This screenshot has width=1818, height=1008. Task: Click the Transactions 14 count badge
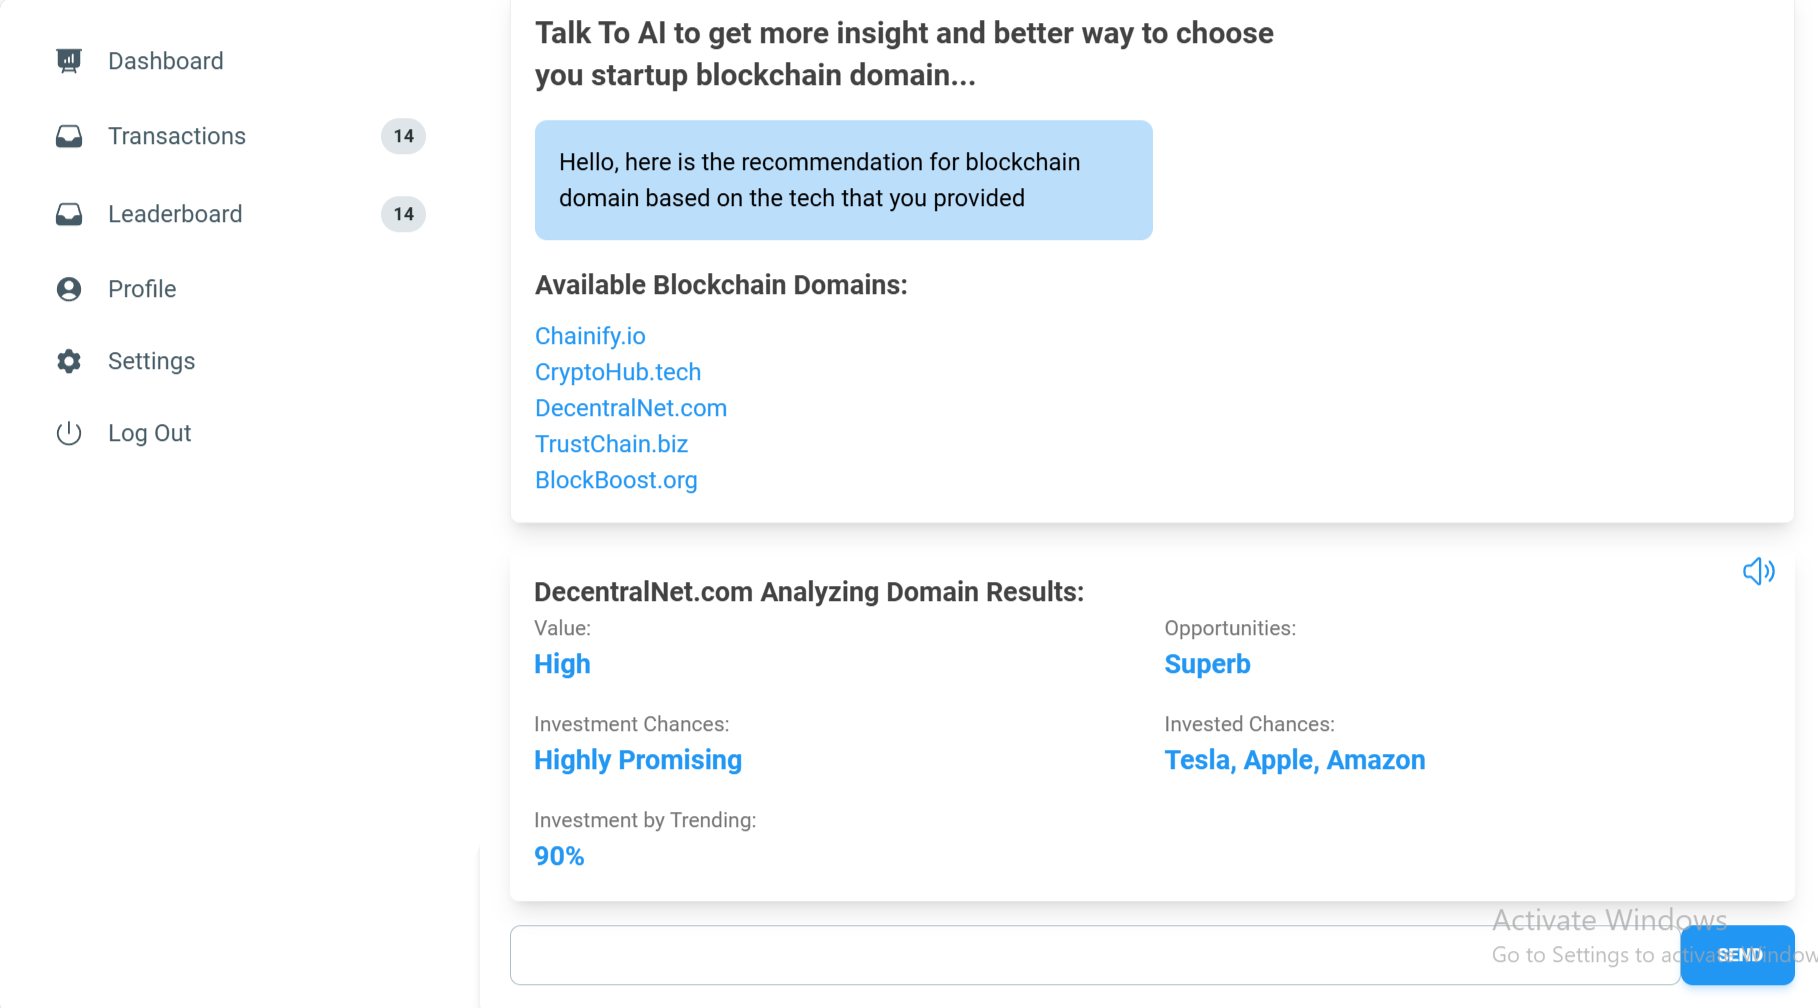tap(403, 136)
